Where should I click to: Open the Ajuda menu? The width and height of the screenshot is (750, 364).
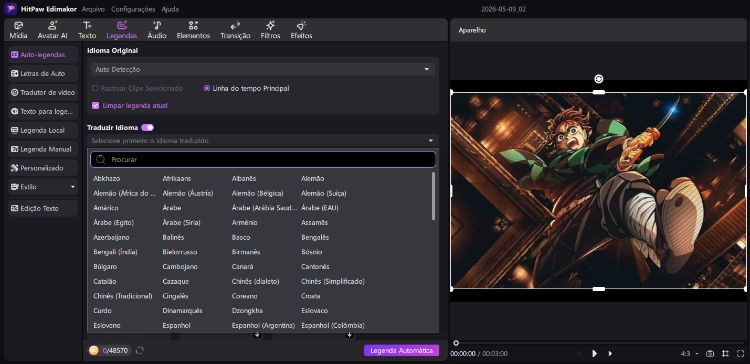170,9
